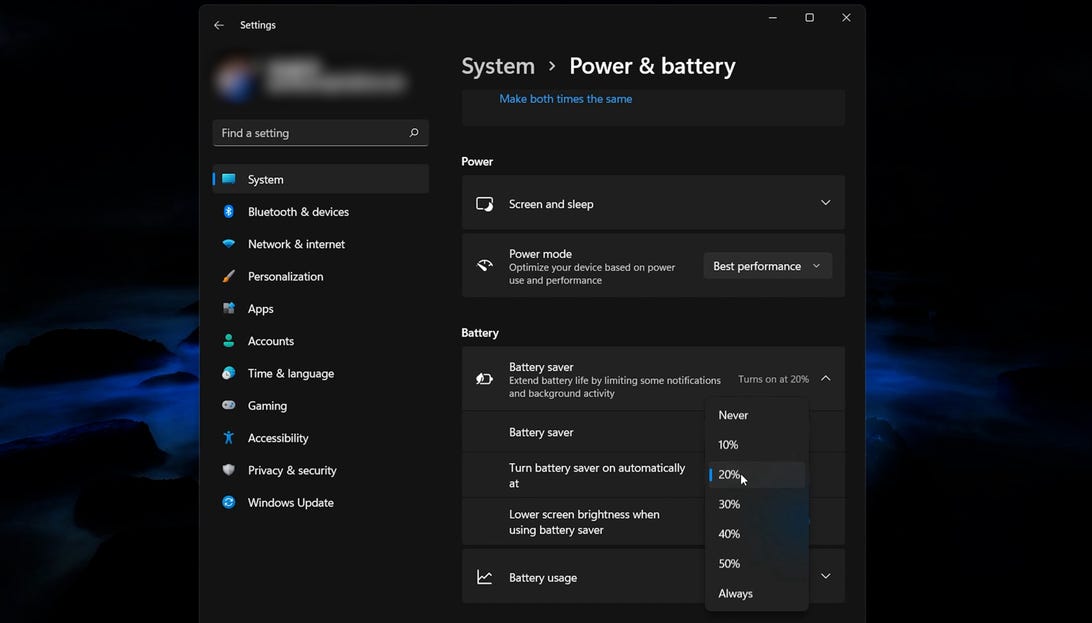
Task: Select Always in the battery saver list
Action: (757, 594)
